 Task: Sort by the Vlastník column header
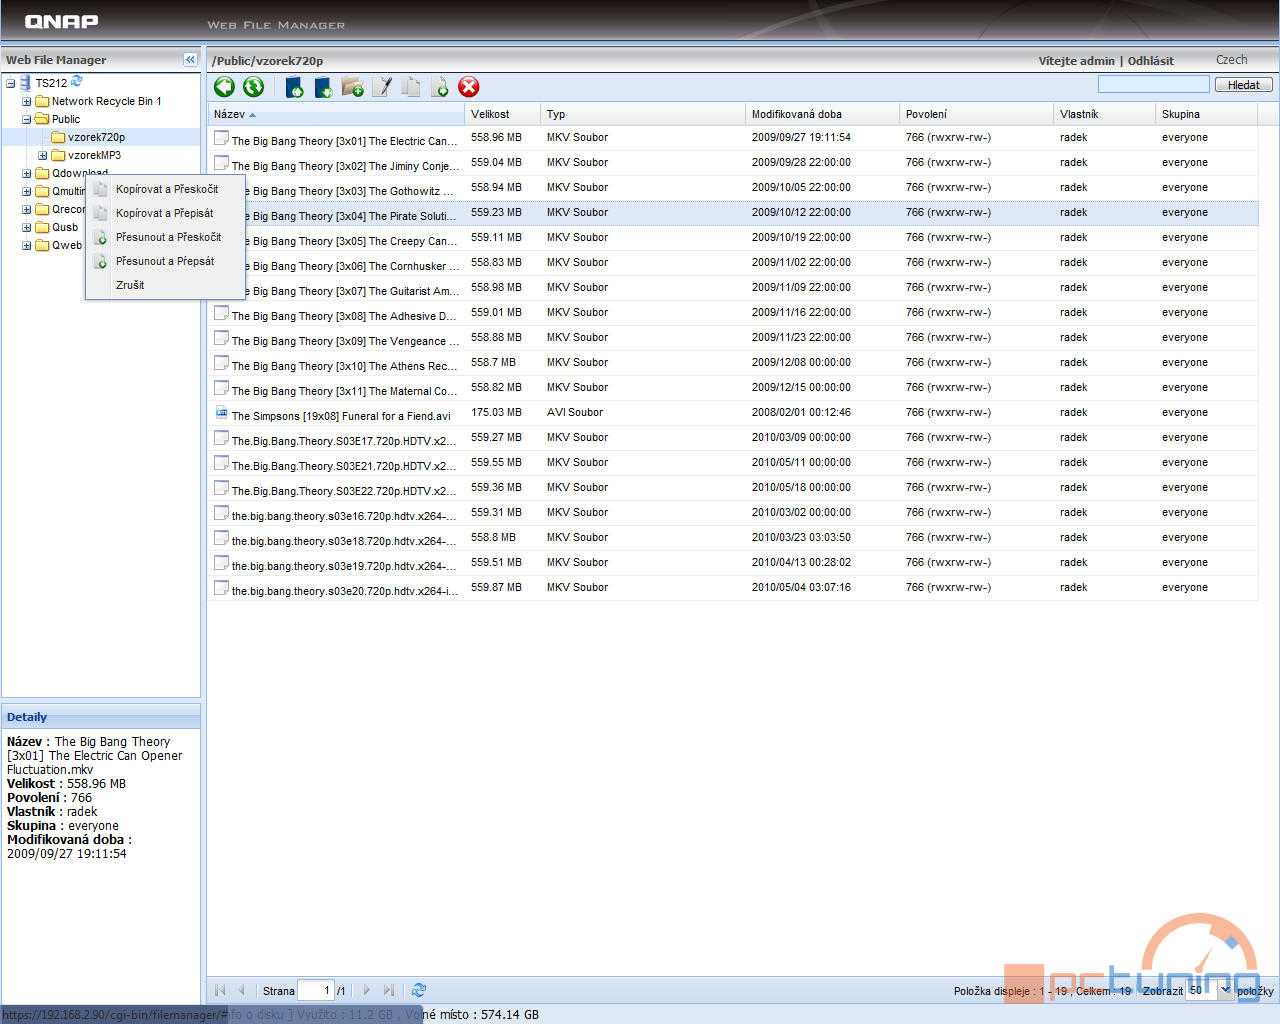click(x=1104, y=114)
